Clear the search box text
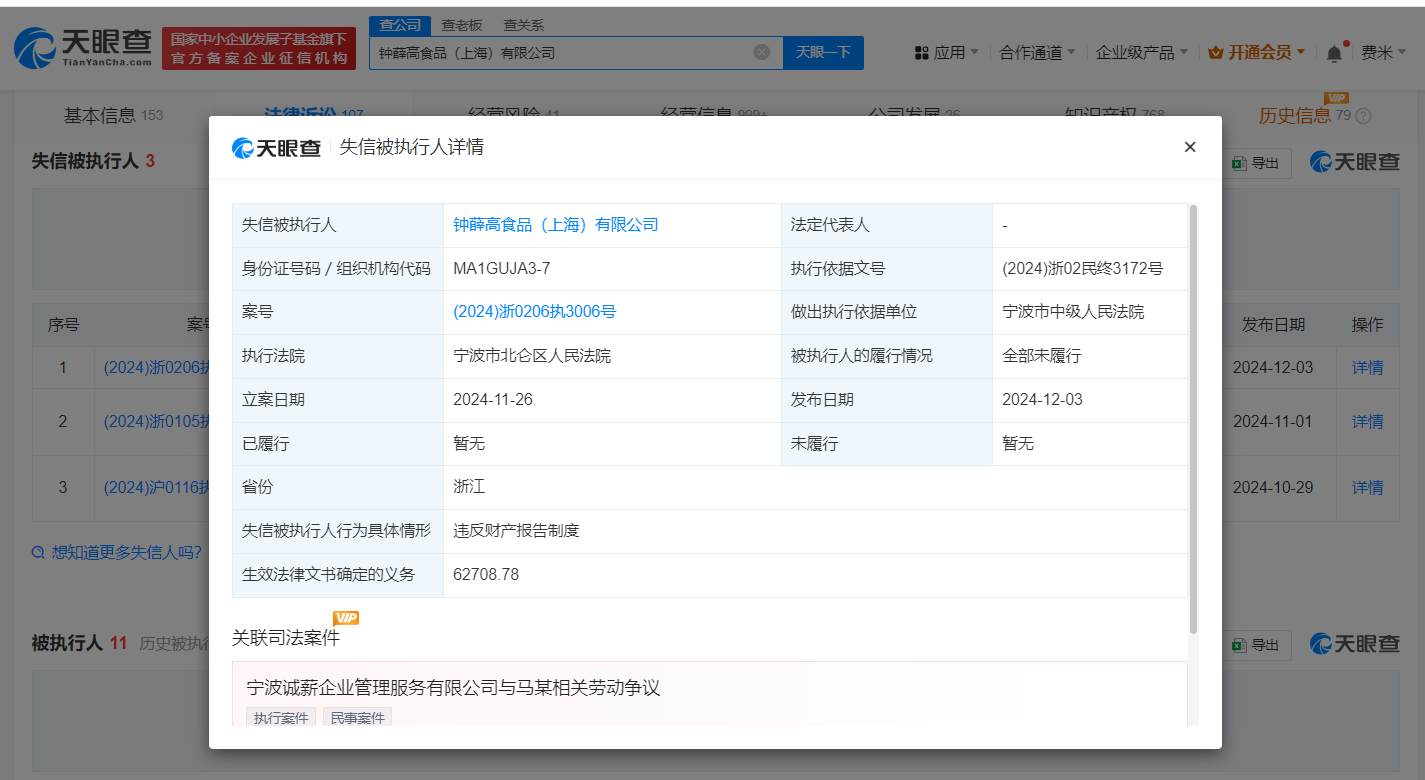Screen dimensions: 1425x780 (x=761, y=52)
